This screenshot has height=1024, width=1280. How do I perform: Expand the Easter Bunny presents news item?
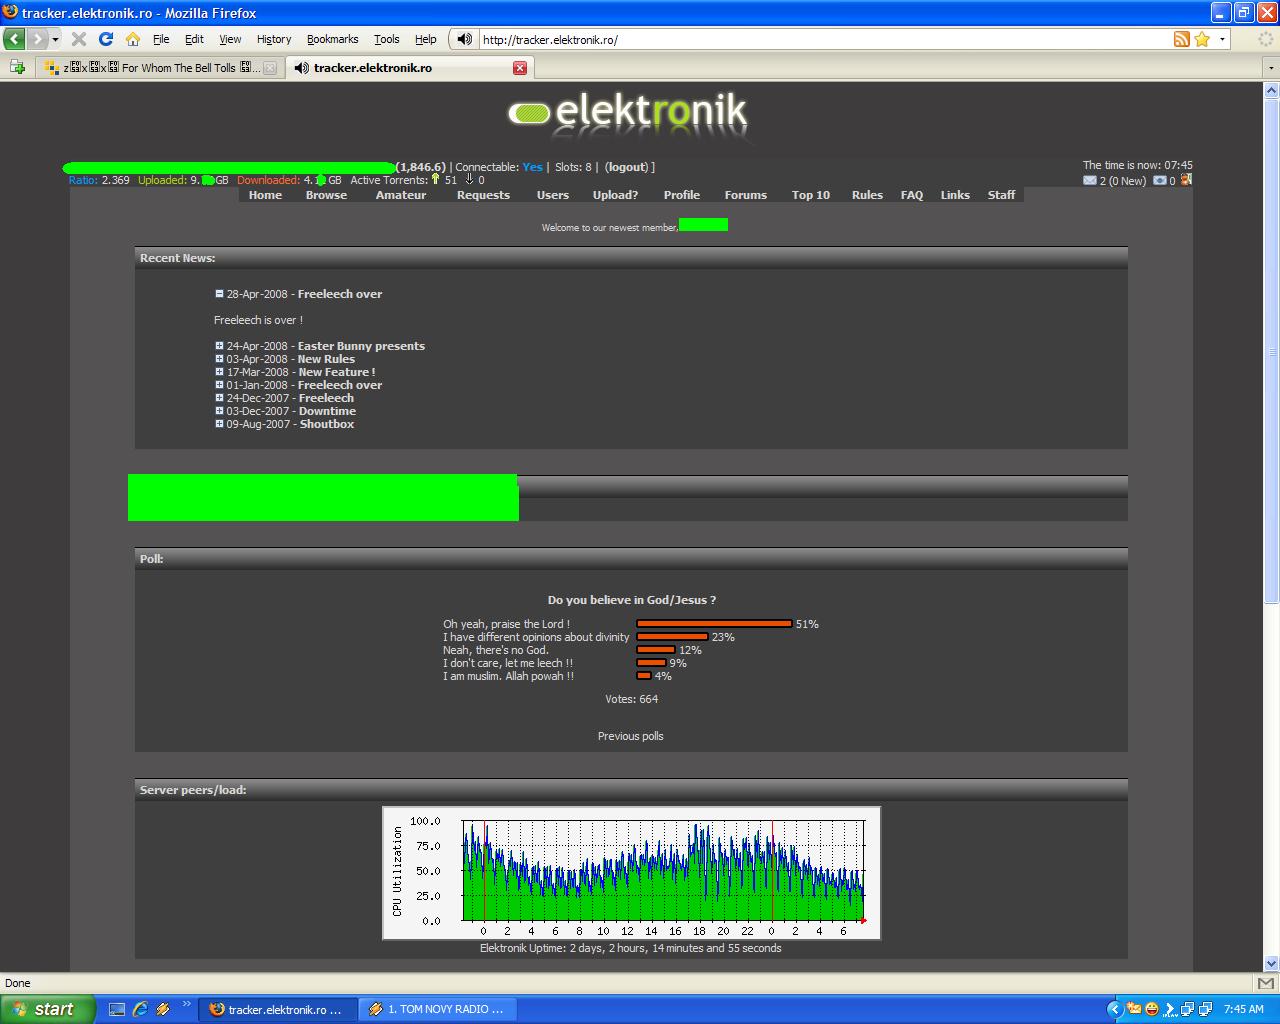click(x=219, y=346)
